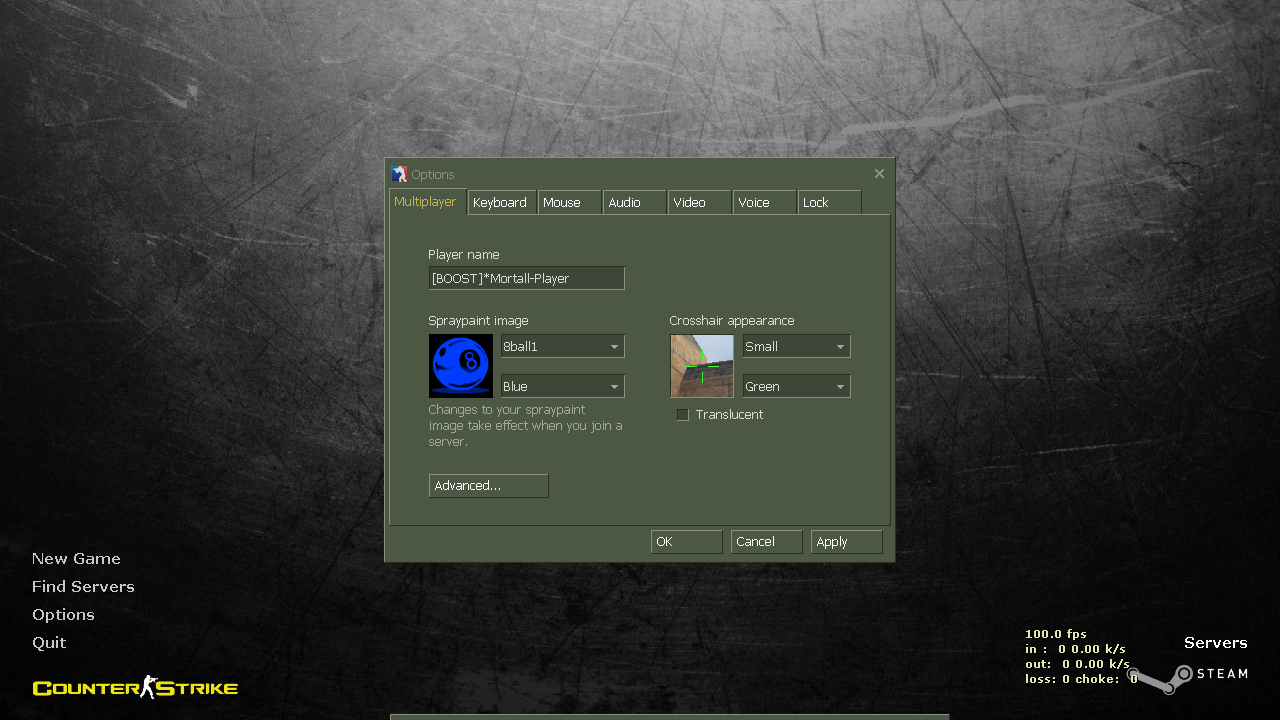Click the Apply button
Viewport: 1280px width, 720px height.
point(846,542)
